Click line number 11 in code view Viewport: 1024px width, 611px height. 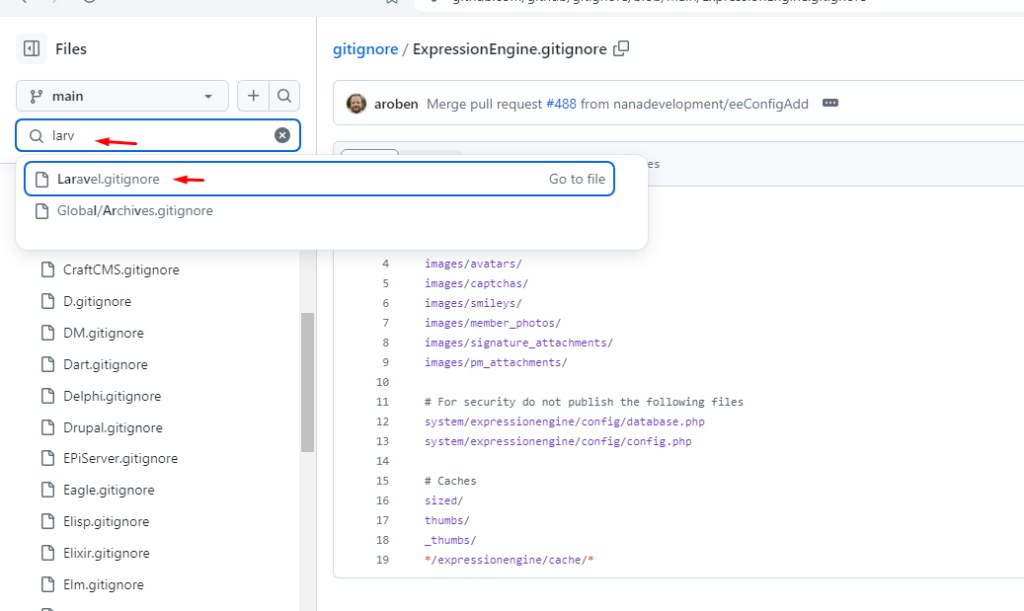click(x=383, y=402)
